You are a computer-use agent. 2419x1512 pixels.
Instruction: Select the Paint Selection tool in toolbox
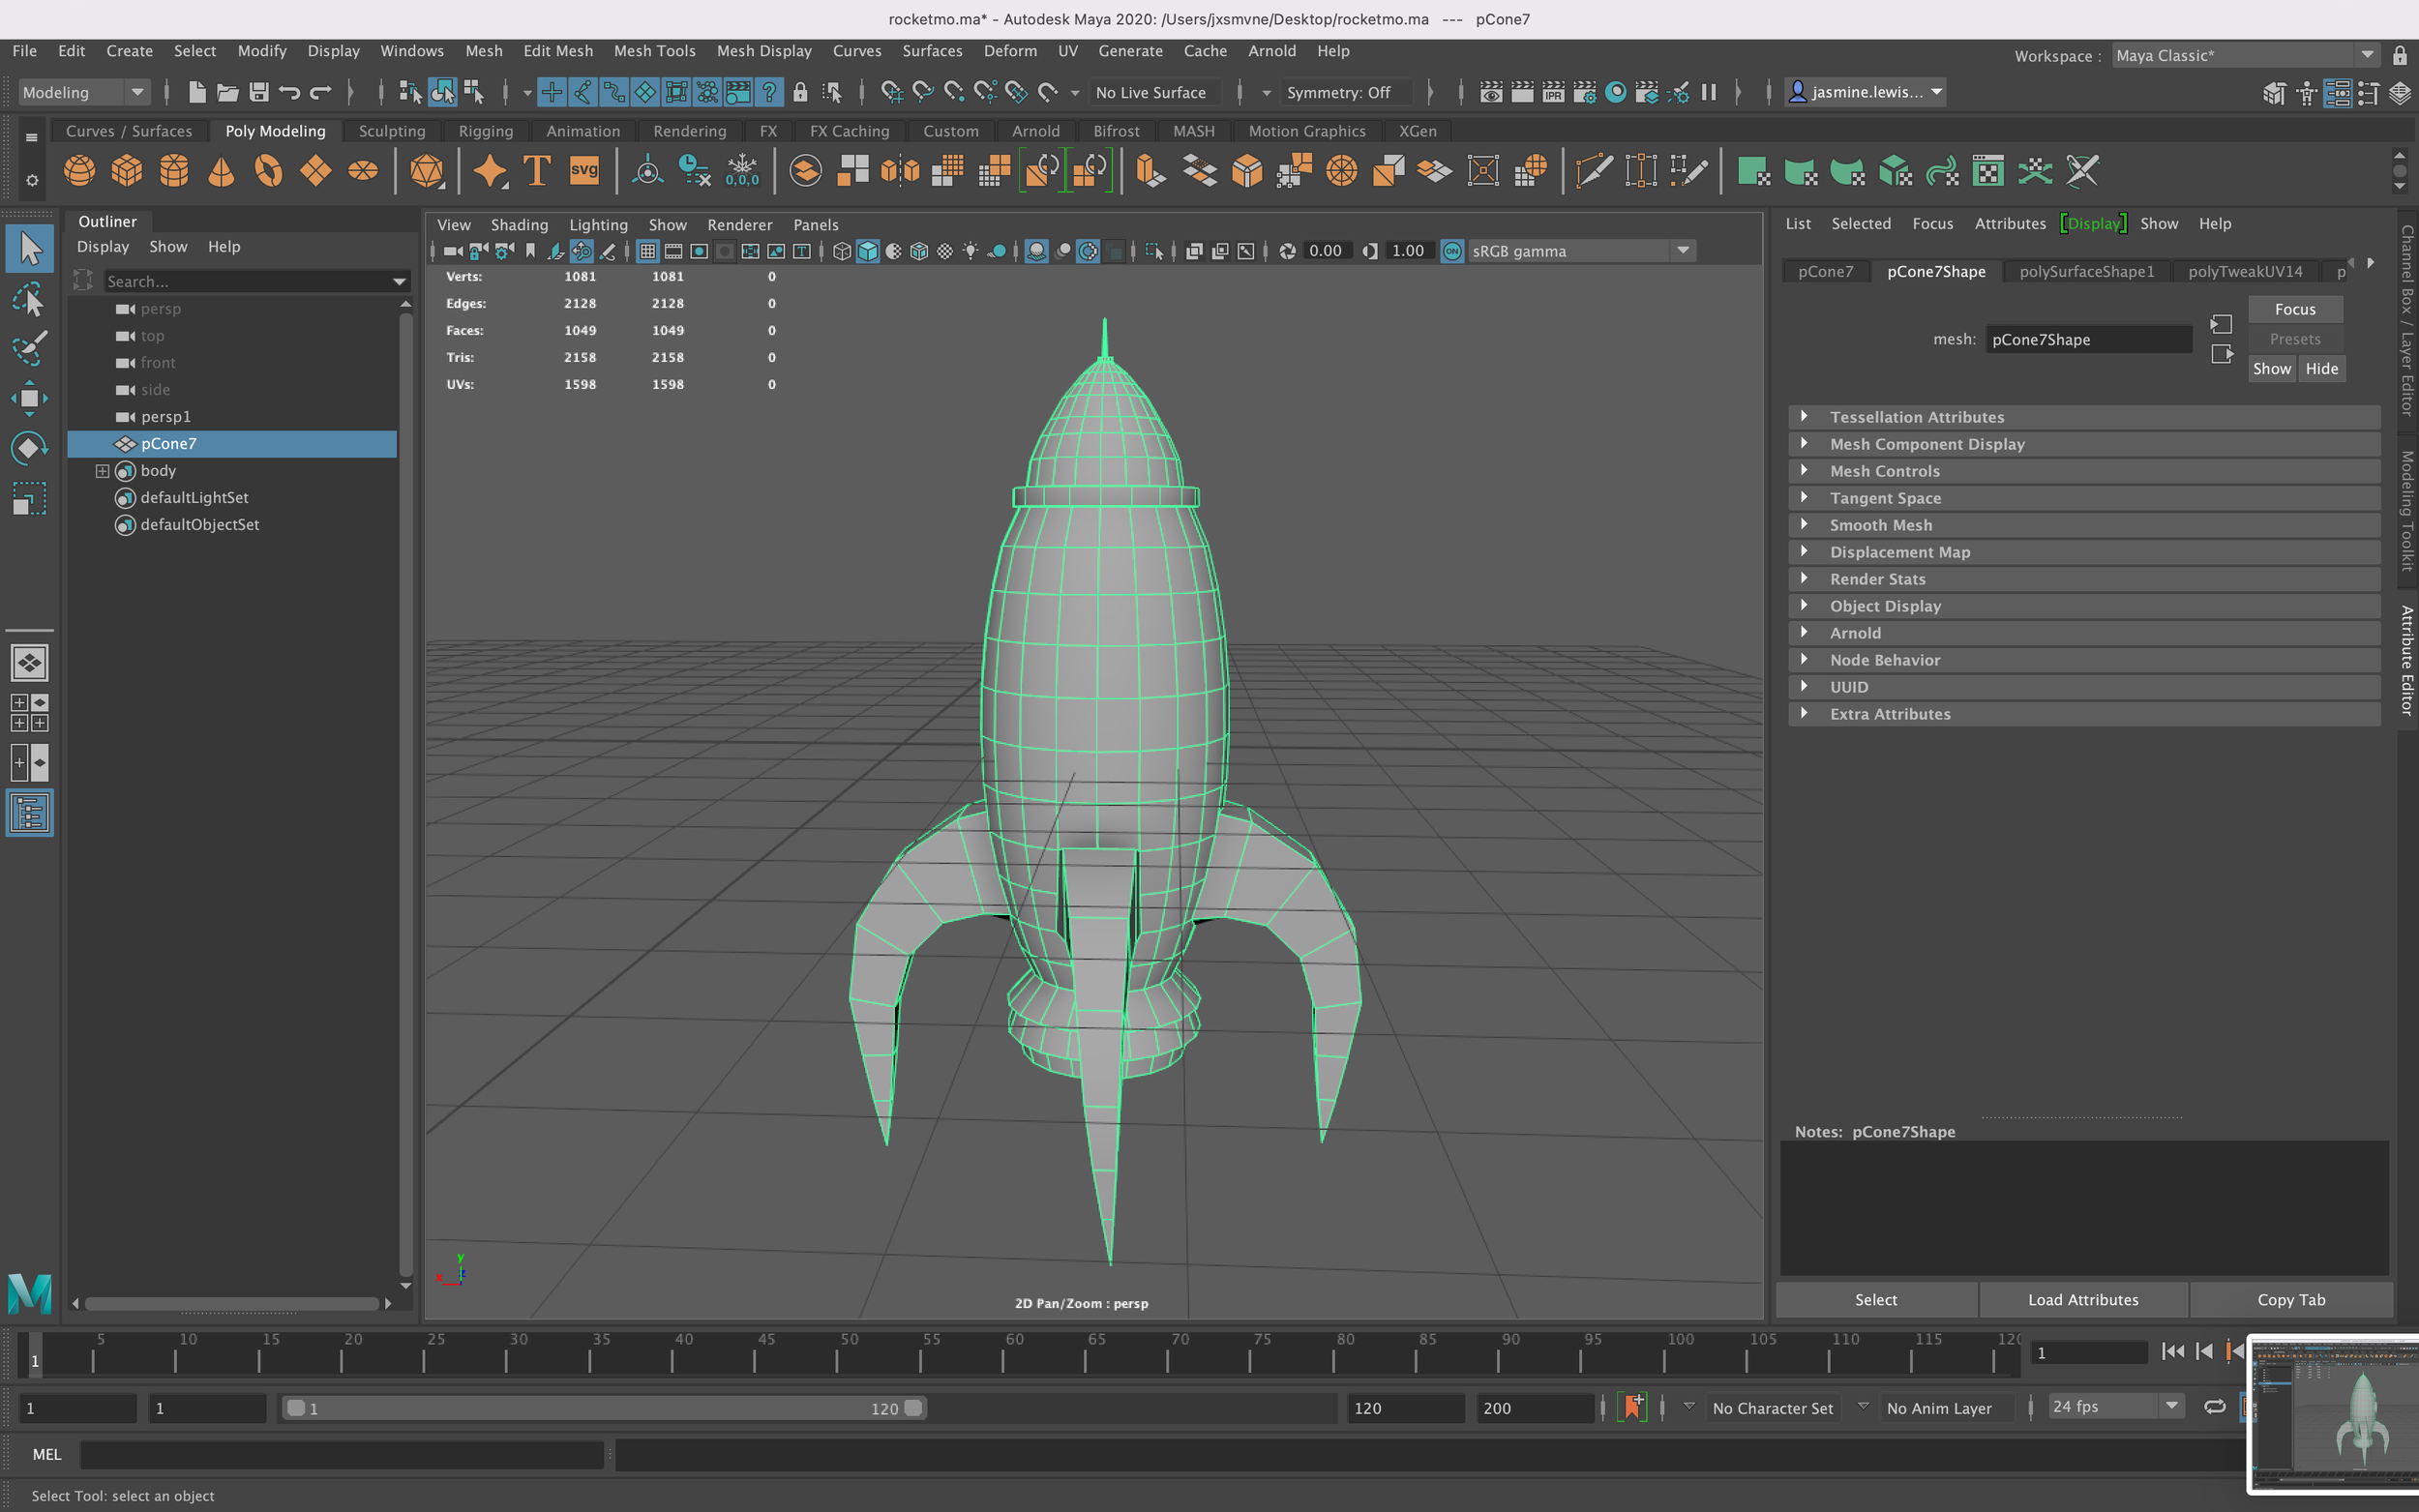click(x=29, y=347)
